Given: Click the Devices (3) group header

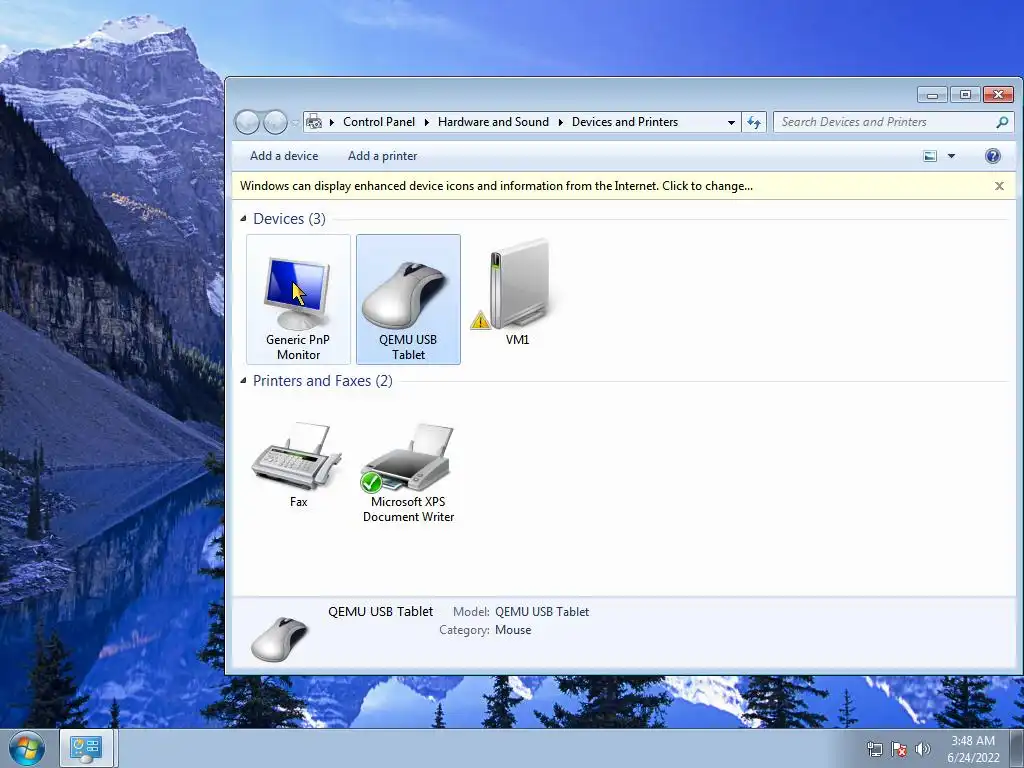Looking at the screenshot, I should point(289,219).
